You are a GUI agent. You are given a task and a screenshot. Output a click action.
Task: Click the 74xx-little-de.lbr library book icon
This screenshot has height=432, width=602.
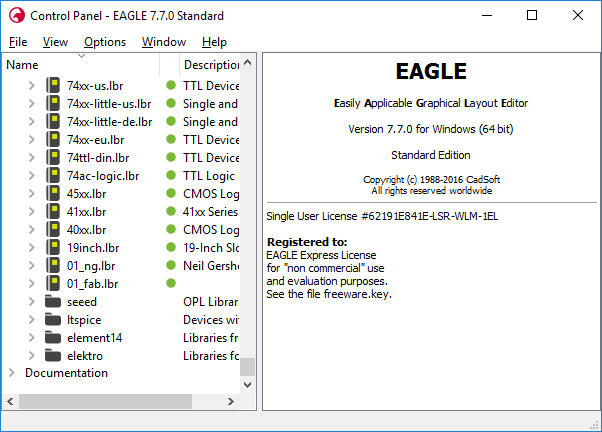[53, 121]
